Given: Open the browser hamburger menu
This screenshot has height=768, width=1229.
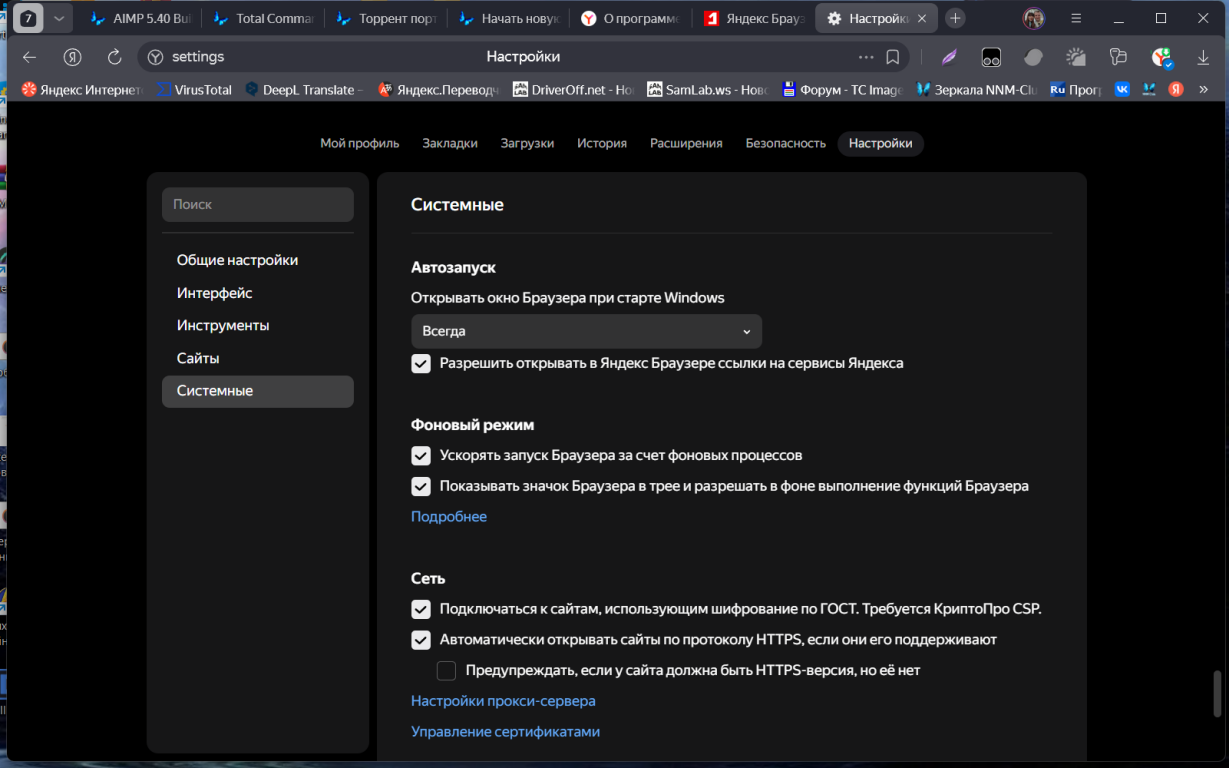Looking at the screenshot, I should (1076, 18).
